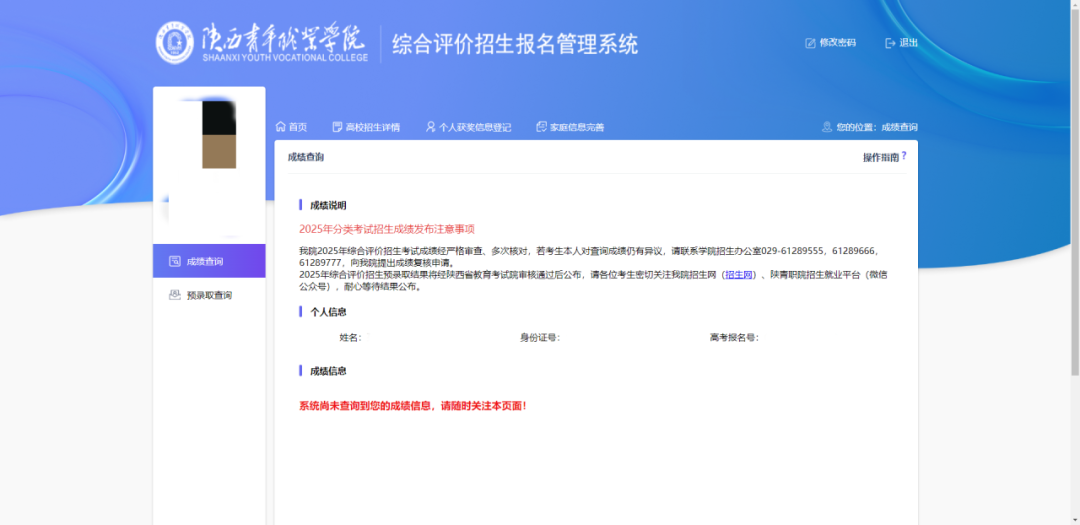This screenshot has width=1080, height=525.
Task: Click the 个人信息 section heading
Action: (x=328, y=312)
